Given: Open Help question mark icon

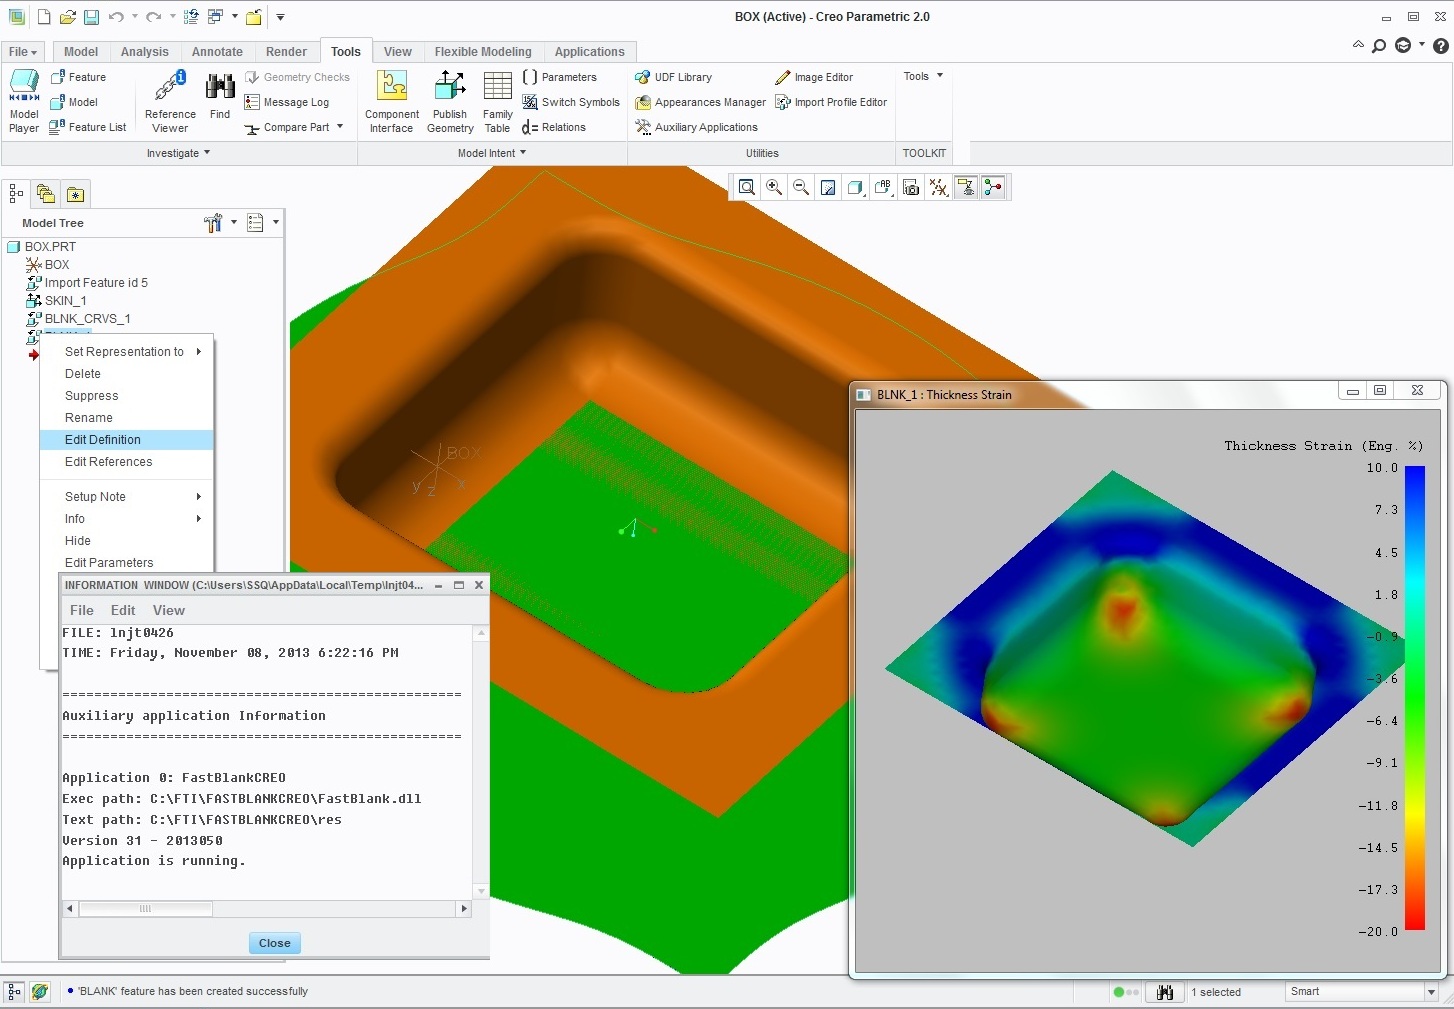Looking at the screenshot, I should 1441,45.
